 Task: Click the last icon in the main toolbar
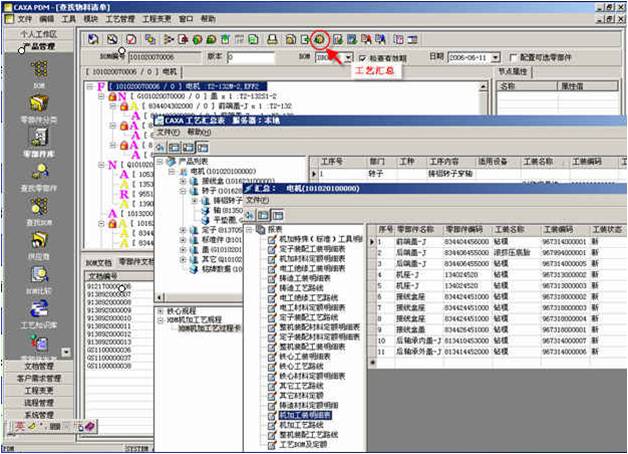(x=413, y=39)
